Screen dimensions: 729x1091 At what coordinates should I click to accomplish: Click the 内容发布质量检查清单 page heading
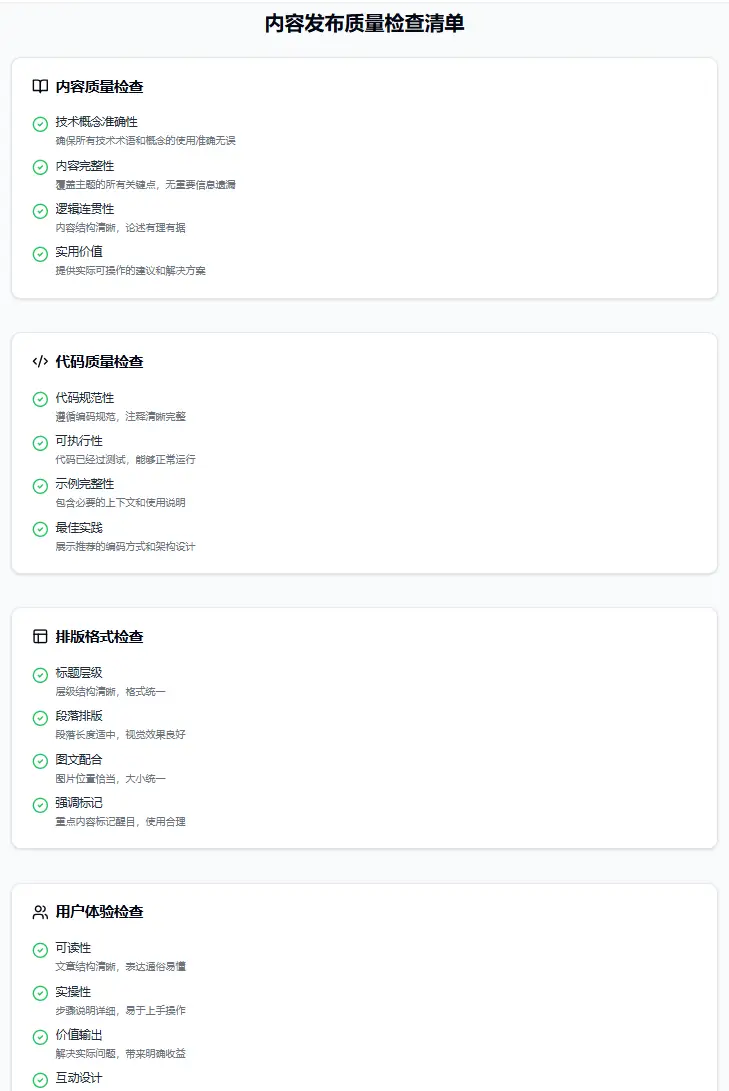click(364, 24)
